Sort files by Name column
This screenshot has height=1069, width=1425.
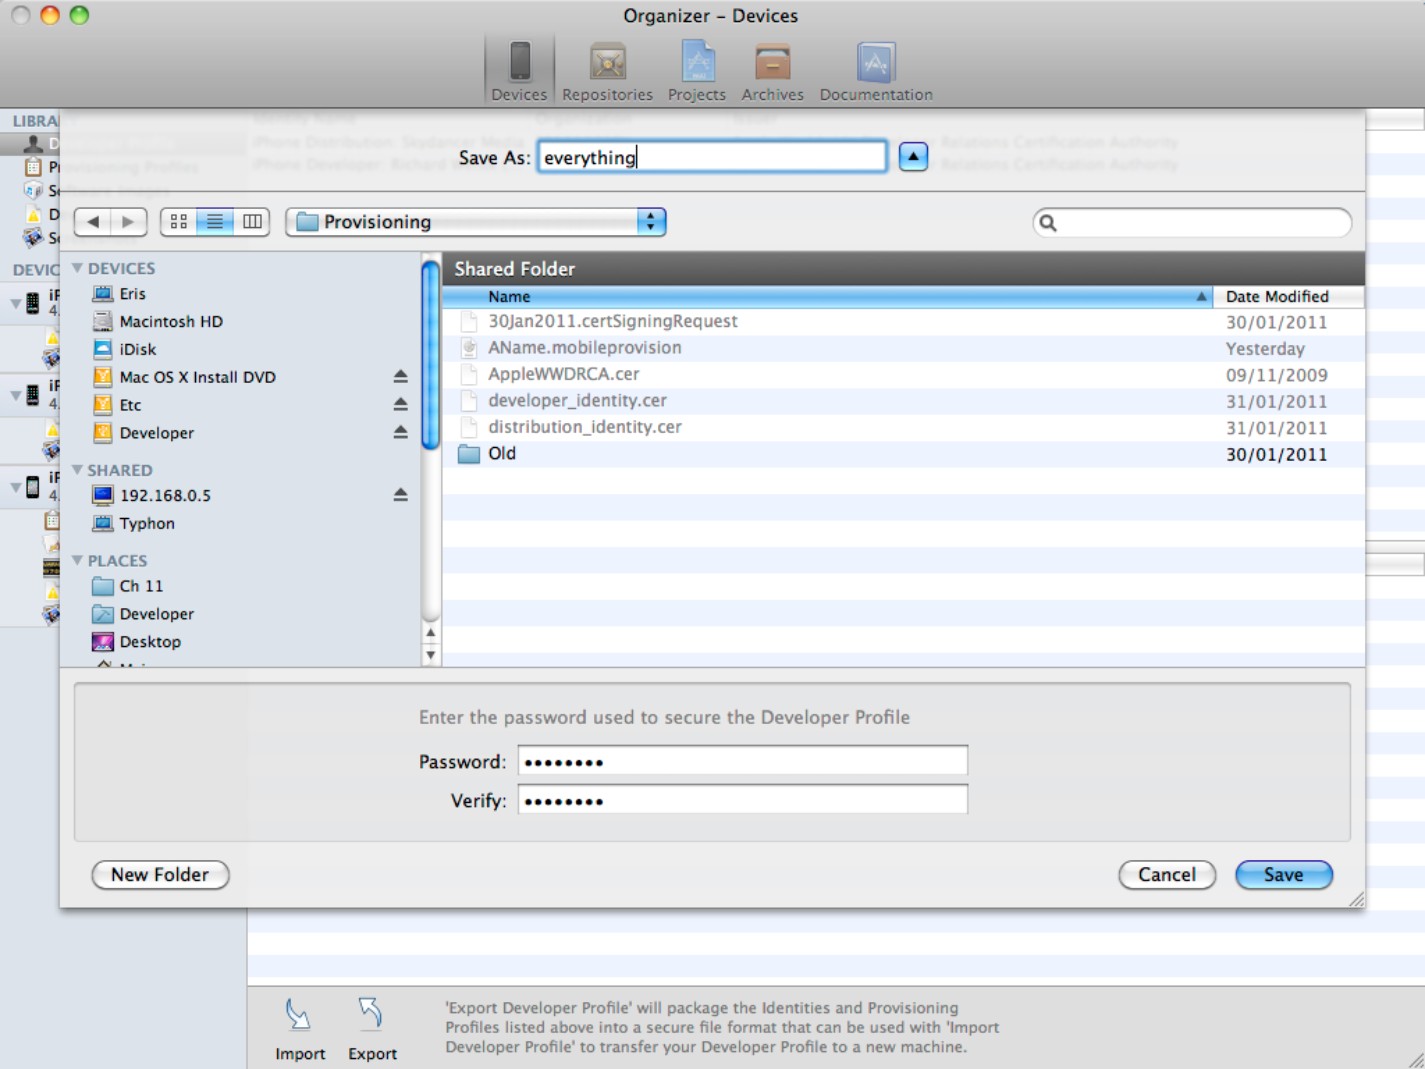click(828, 297)
